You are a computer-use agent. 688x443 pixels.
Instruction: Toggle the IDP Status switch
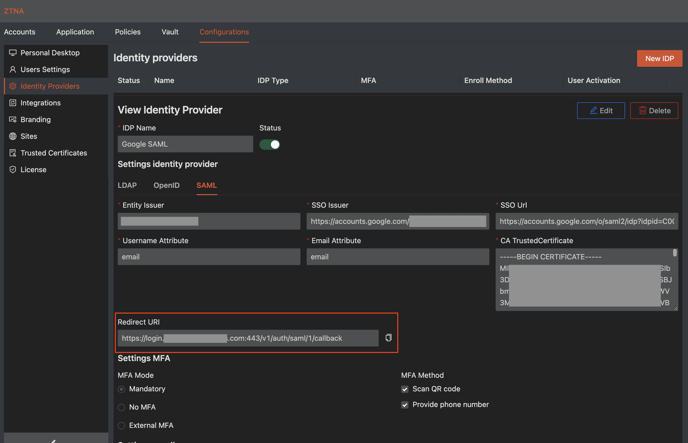tap(270, 144)
